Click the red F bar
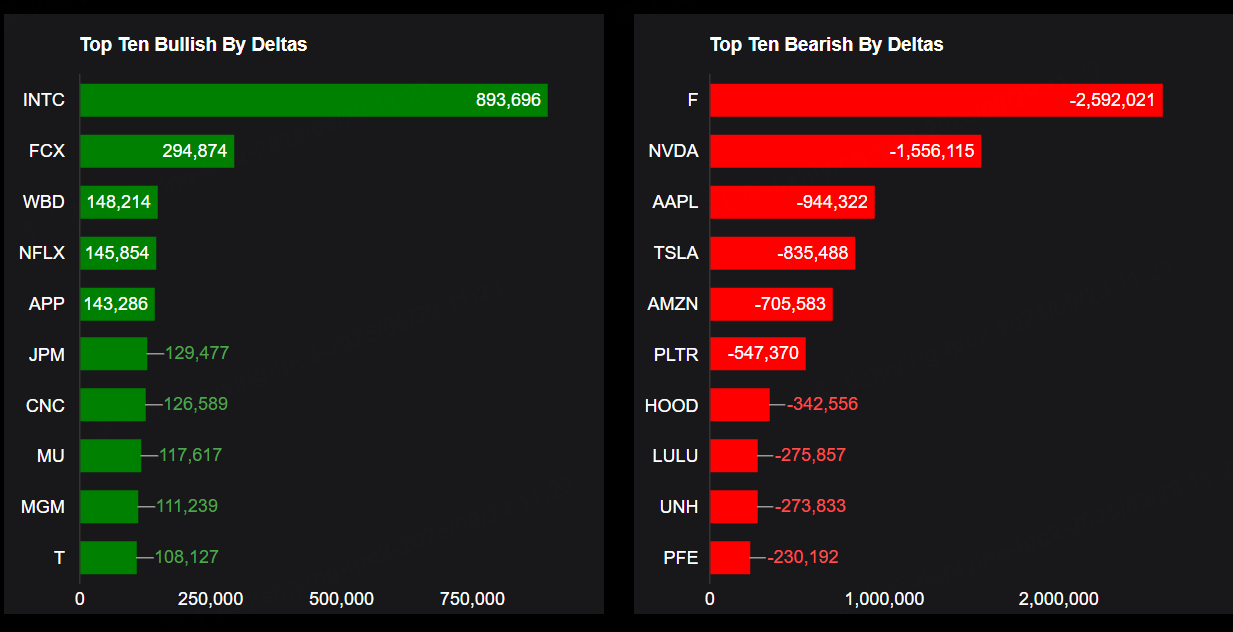The image size is (1233, 632). [935, 100]
